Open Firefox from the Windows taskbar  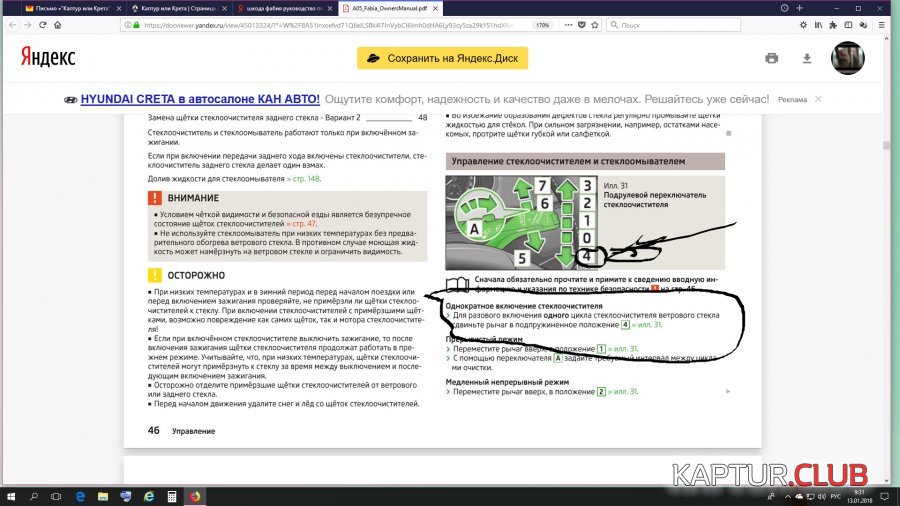194,496
